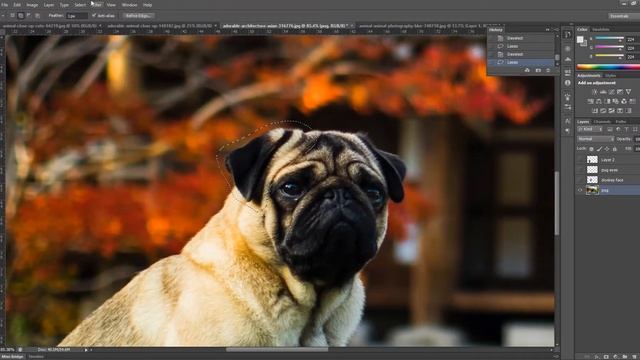Show the donkey face layer
This screenshot has width=640, height=360.
tap(580, 180)
